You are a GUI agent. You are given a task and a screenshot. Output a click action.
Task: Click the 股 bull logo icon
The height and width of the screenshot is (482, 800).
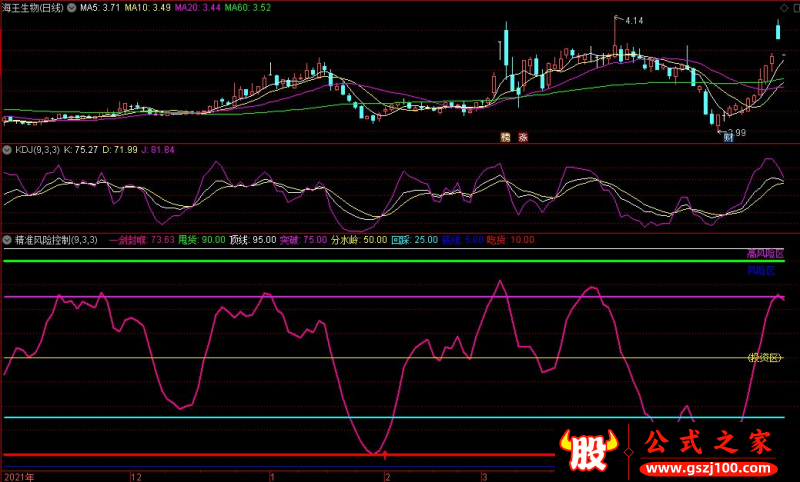[x=588, y=449]
